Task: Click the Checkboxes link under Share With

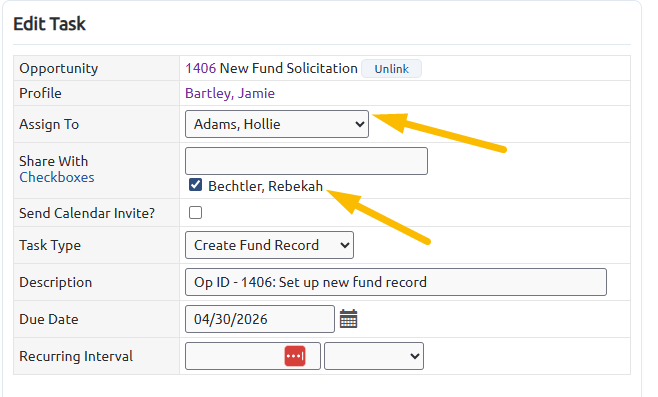Action: point(57,178)
